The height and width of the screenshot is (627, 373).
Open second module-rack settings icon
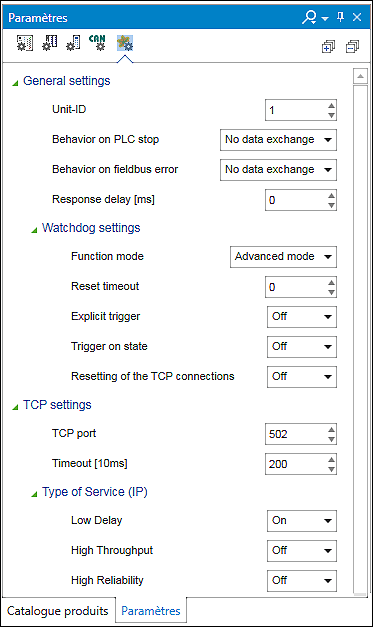point(50,43)
